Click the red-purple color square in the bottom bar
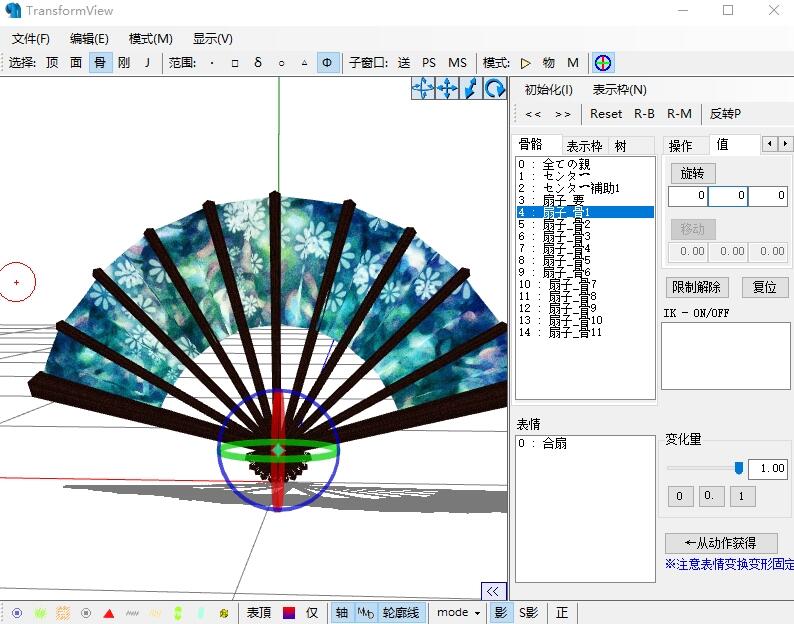Screen dimensions: 794x624 pos(289,613)
